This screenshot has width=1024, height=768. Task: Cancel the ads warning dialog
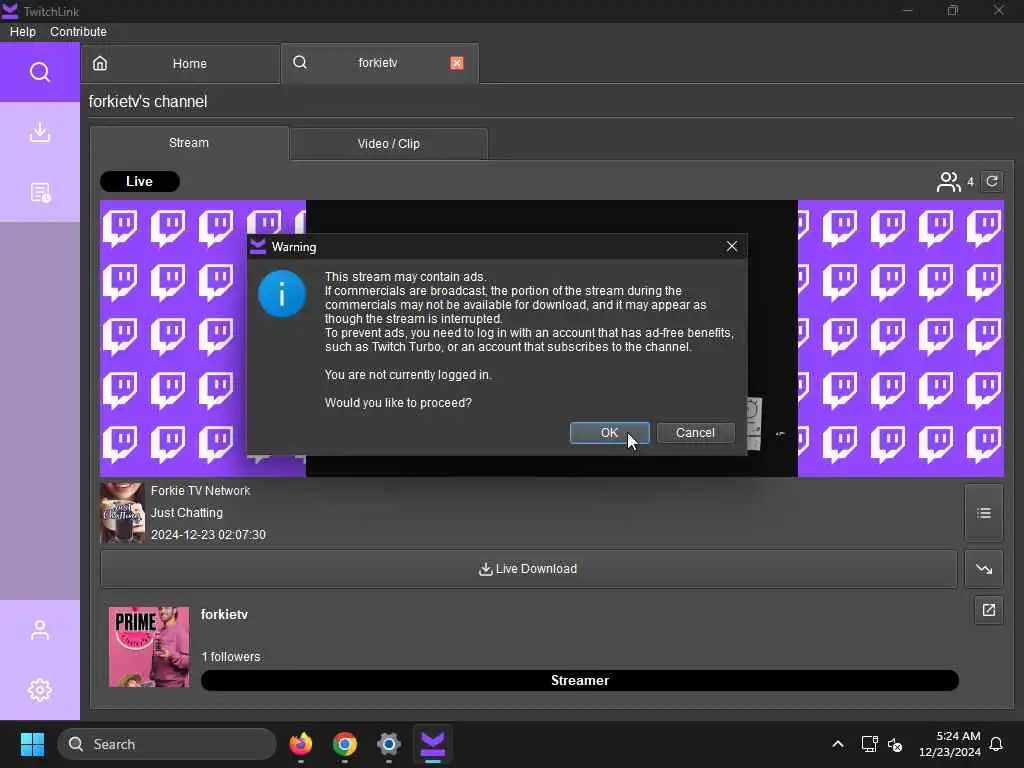click(695, 433)
